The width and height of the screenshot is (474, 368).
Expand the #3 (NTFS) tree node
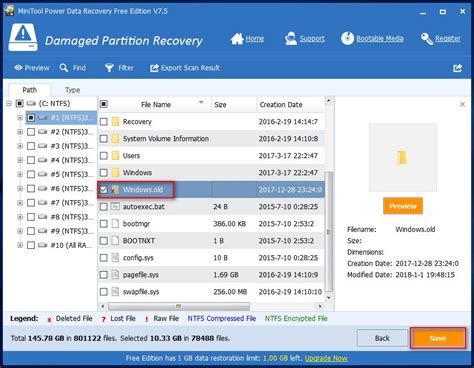tap(20, 146)
